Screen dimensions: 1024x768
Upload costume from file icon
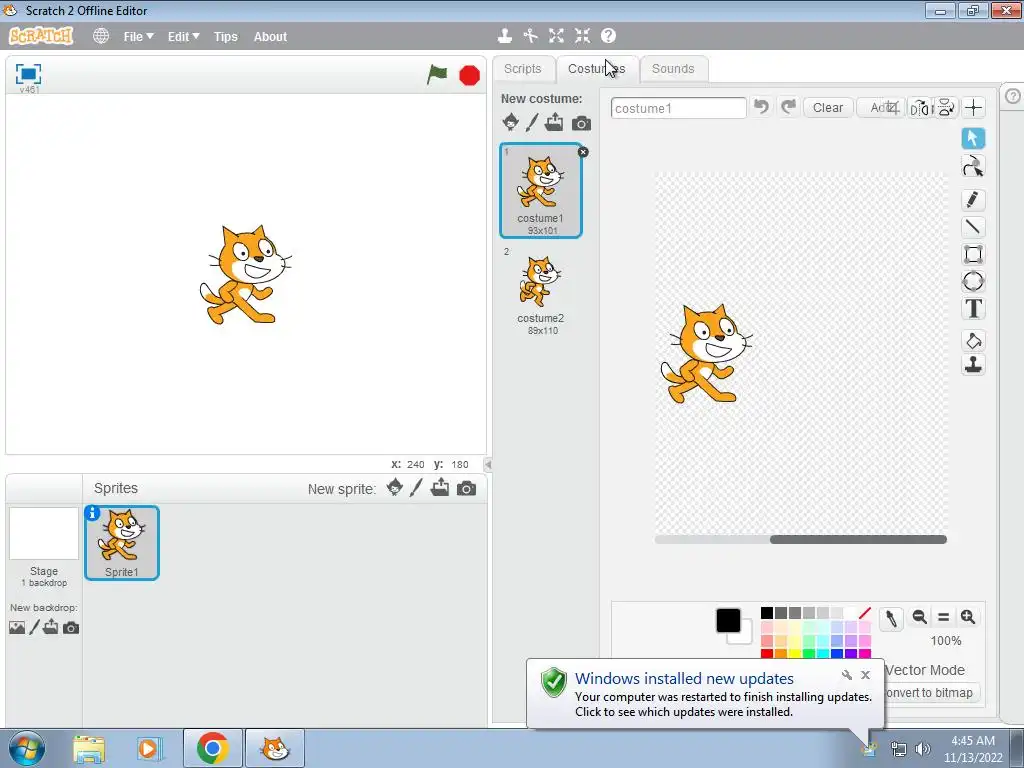tap(554, 122)
